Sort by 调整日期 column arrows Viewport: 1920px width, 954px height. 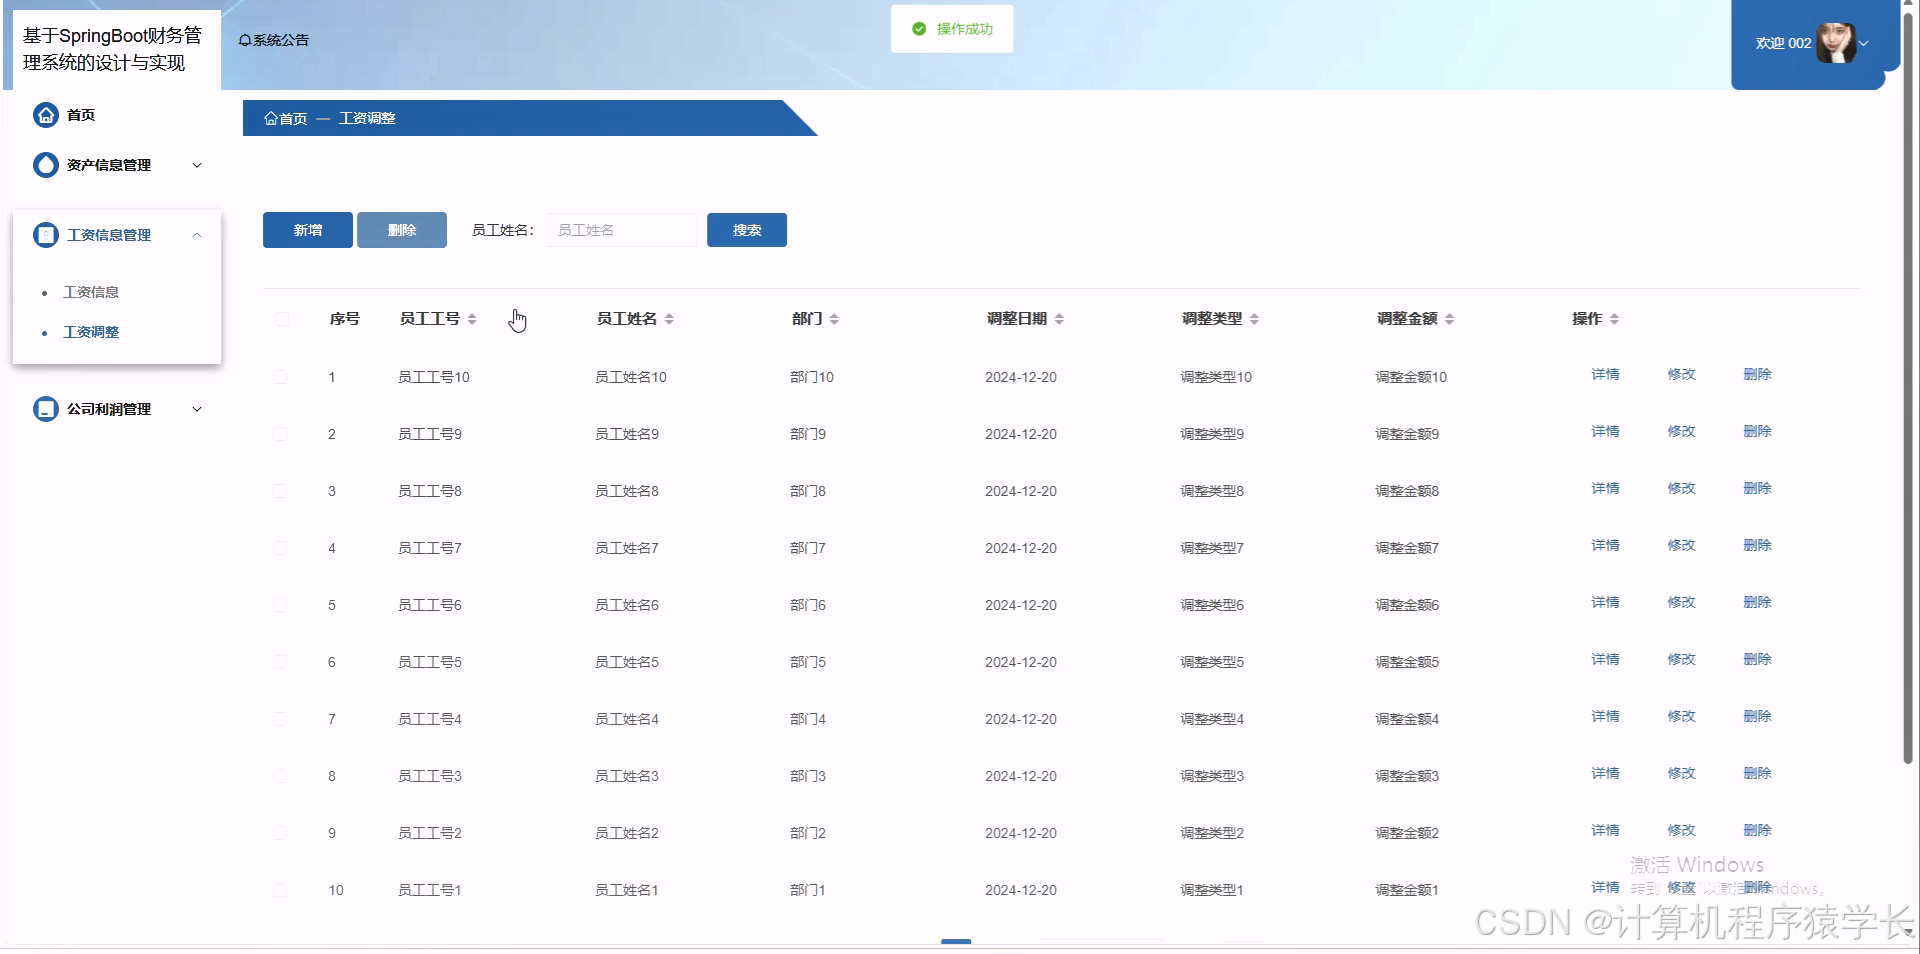click(x=1059, y=319)
